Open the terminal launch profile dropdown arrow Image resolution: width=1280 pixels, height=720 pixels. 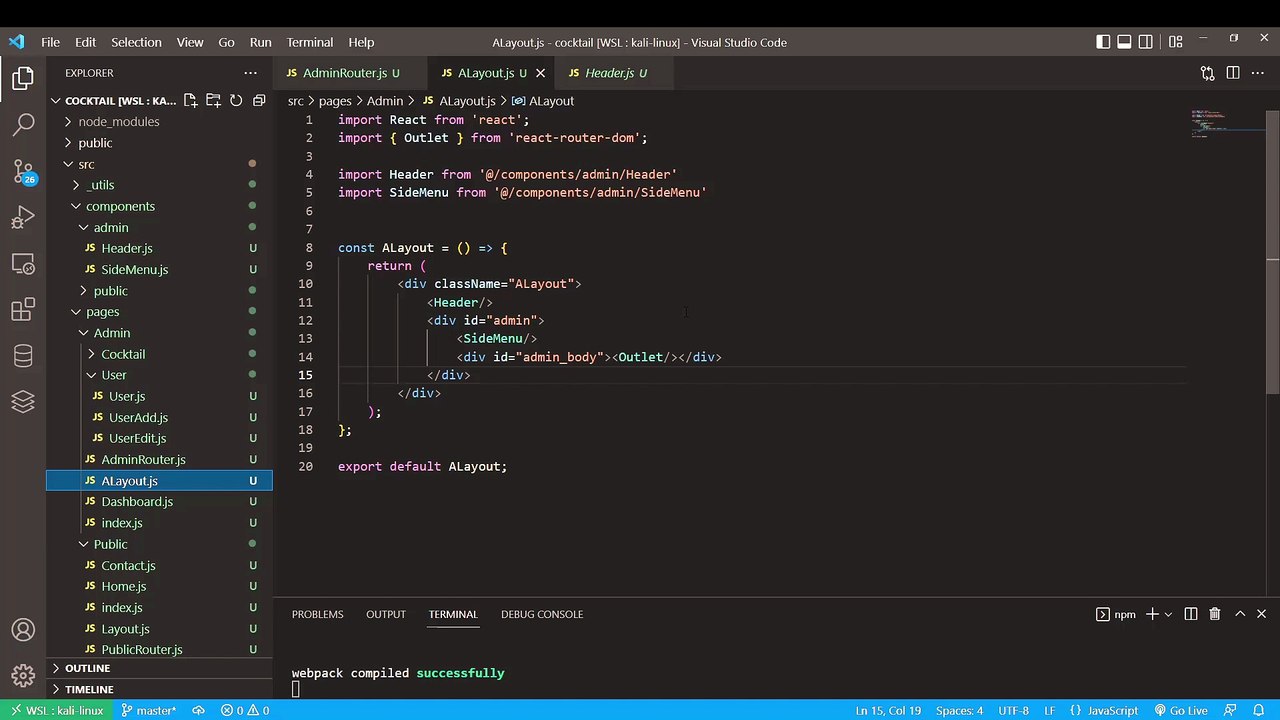pos(1169,614)
